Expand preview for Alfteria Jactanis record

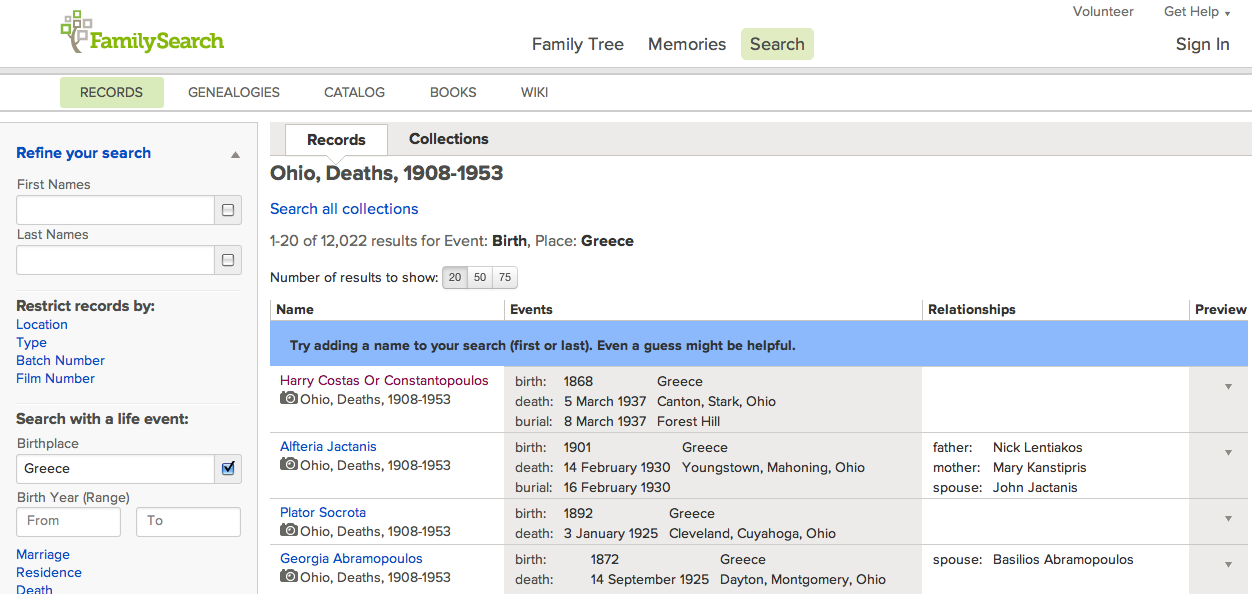point(1228,453)
